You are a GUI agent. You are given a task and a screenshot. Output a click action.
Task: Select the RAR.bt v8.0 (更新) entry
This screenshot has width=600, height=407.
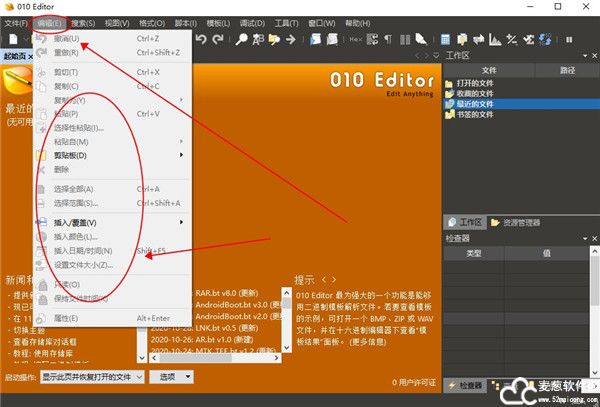click(227, 293)
